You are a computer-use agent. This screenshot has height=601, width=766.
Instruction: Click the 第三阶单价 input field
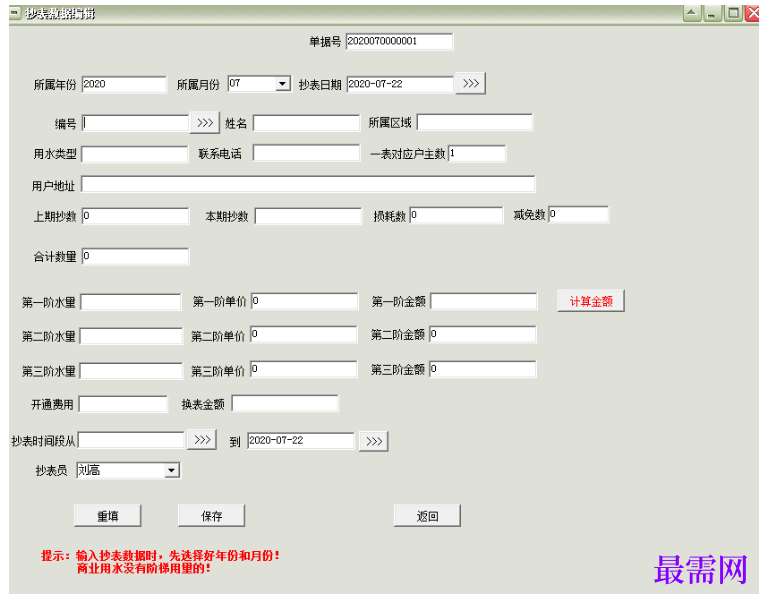coord(304,369)
